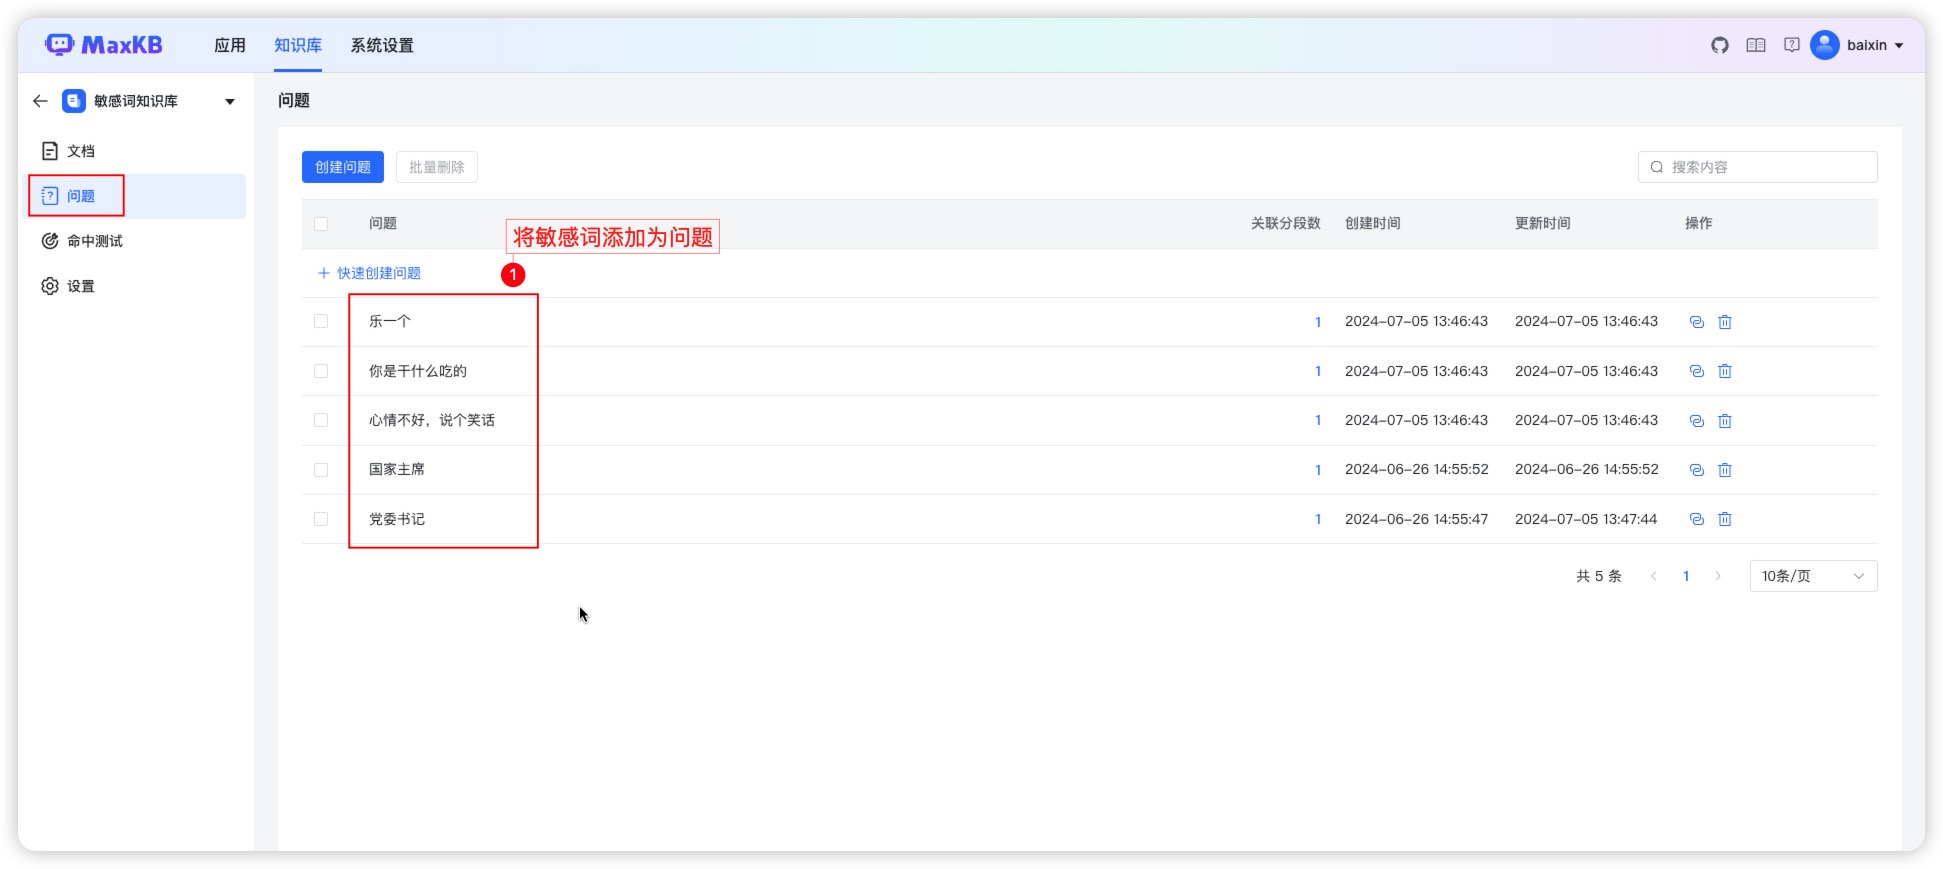The width and height of the screenshot is (1943, 869).
Task: Link segments for 党委书记
Action: [x=1697, y=519]
